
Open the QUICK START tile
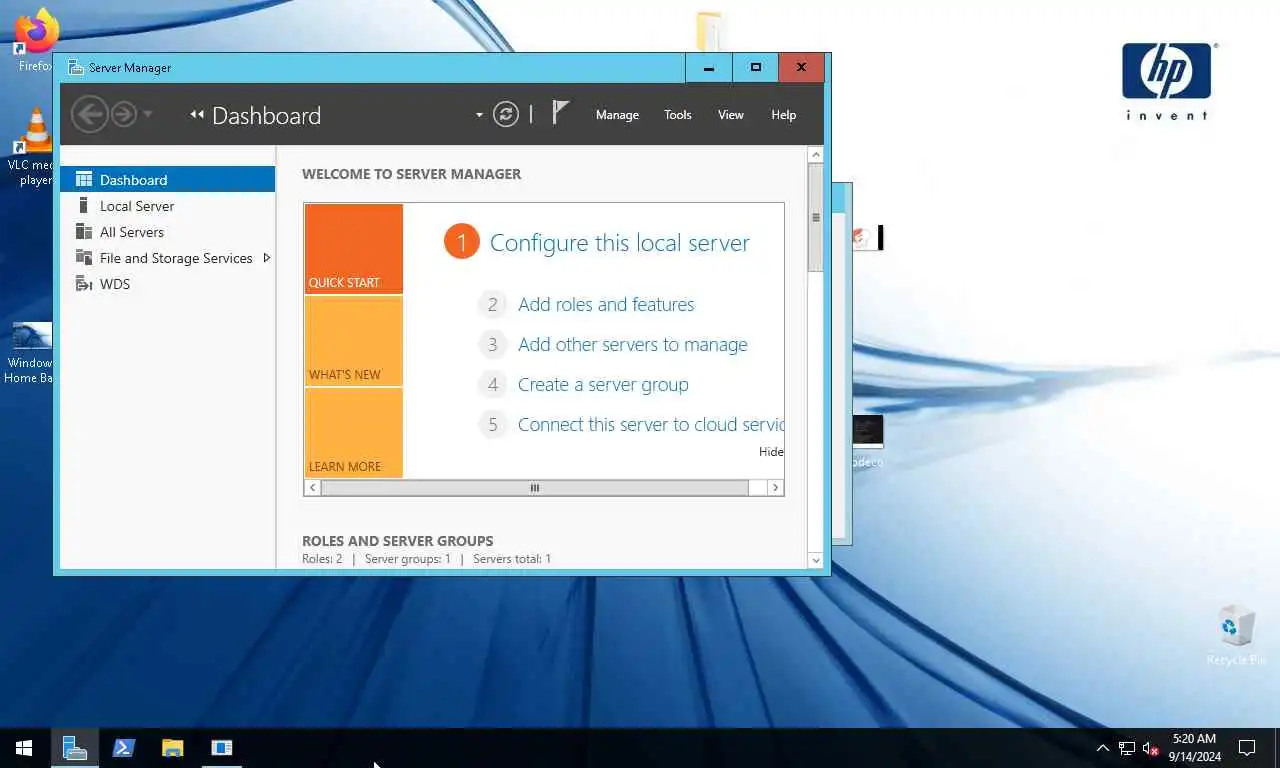pyautogui.click(x=354, y=249)
